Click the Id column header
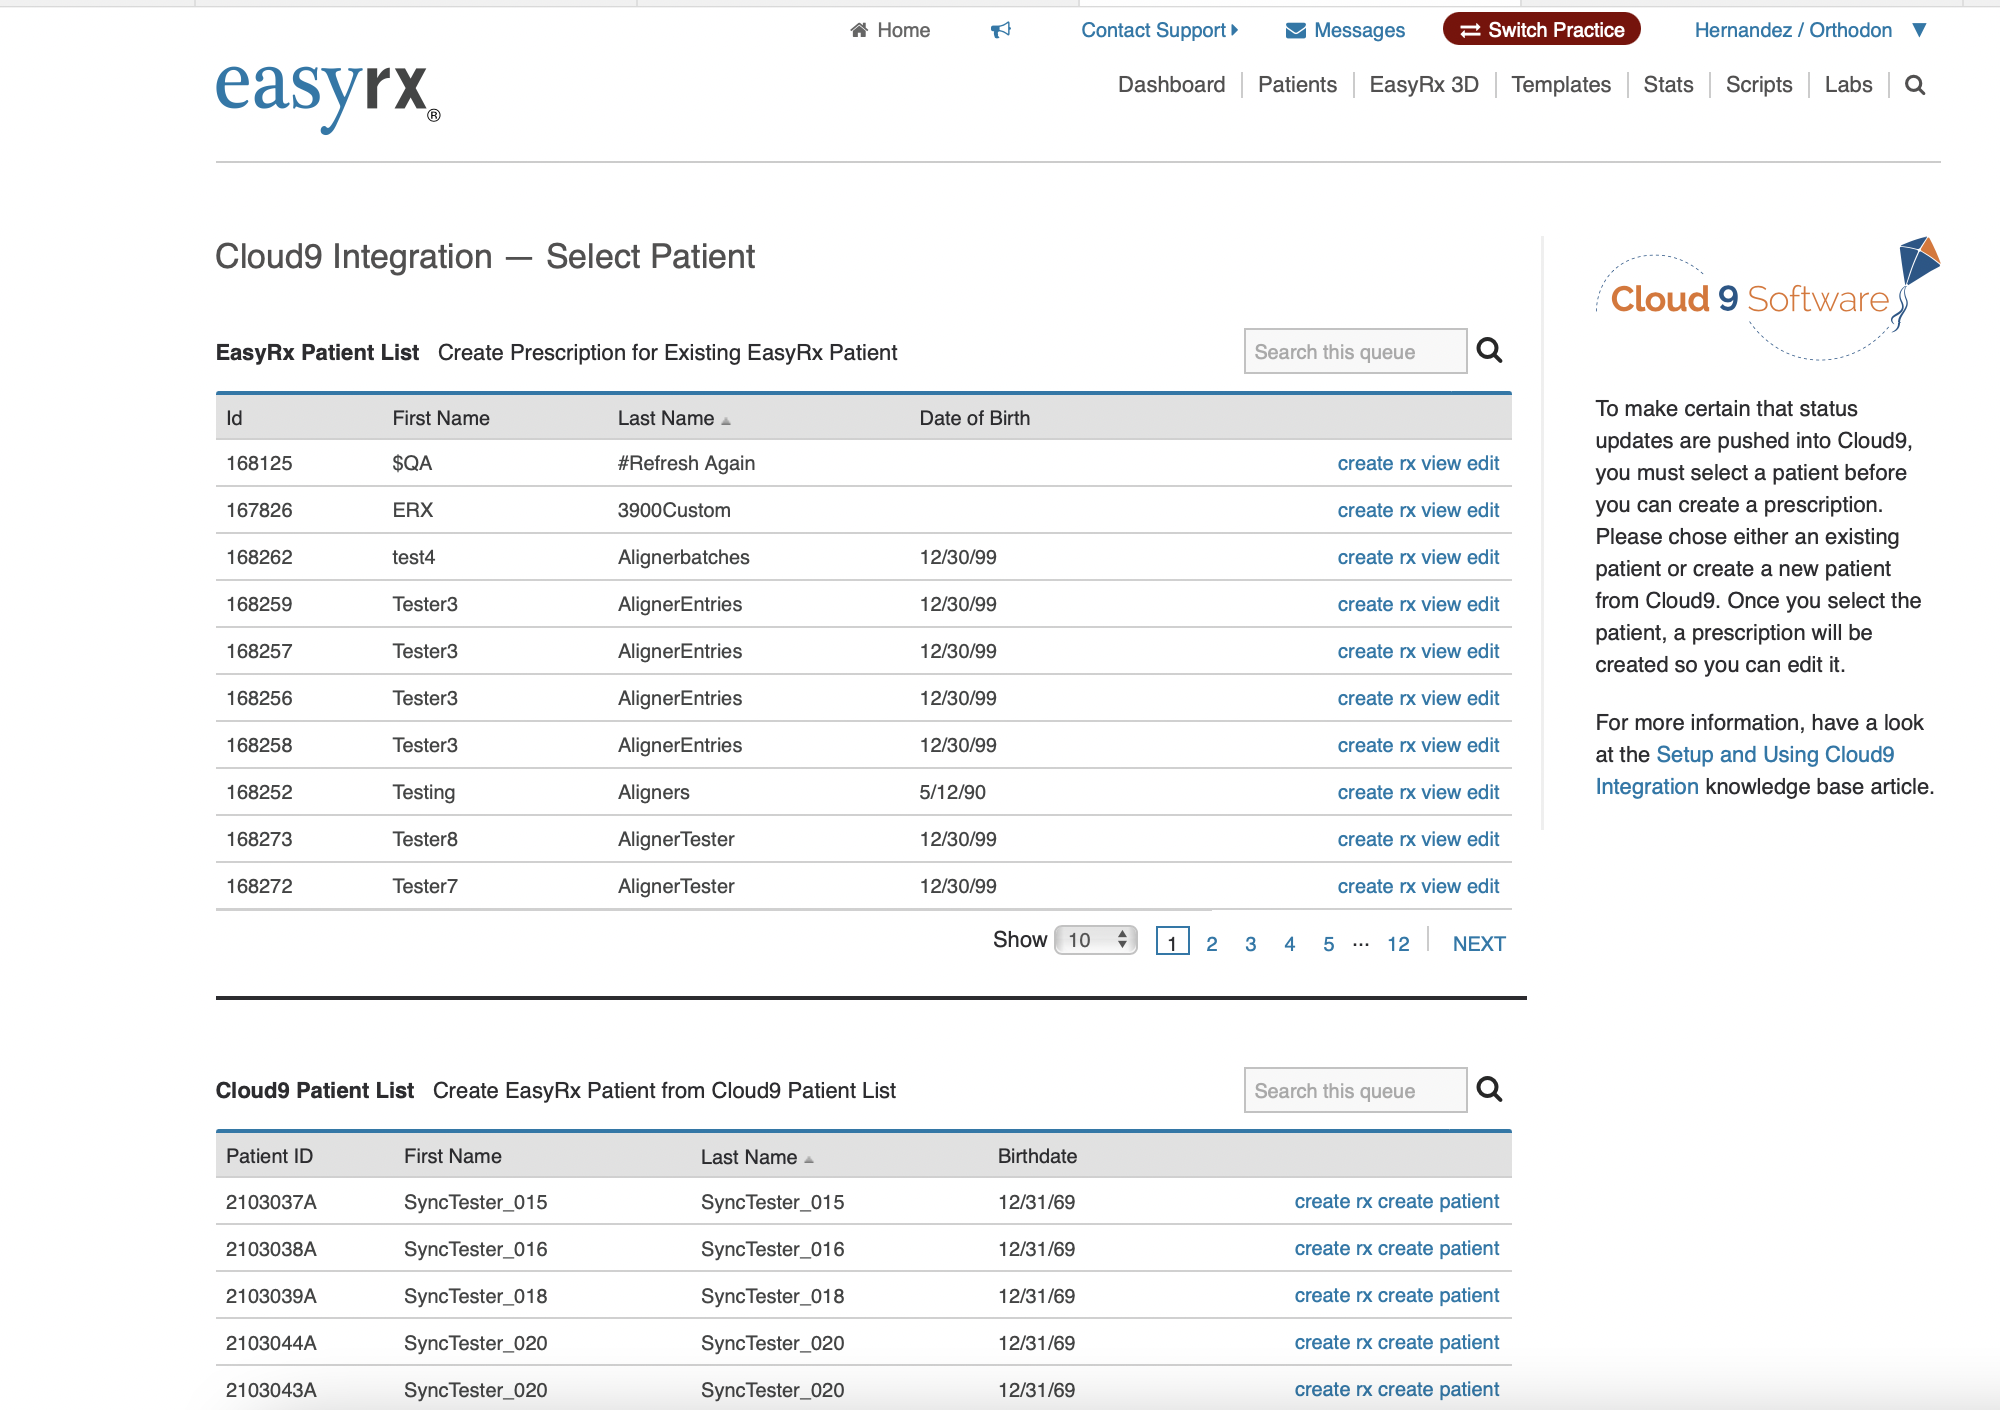This screenshot has width=2000, height=1410. tap(234, 418)
